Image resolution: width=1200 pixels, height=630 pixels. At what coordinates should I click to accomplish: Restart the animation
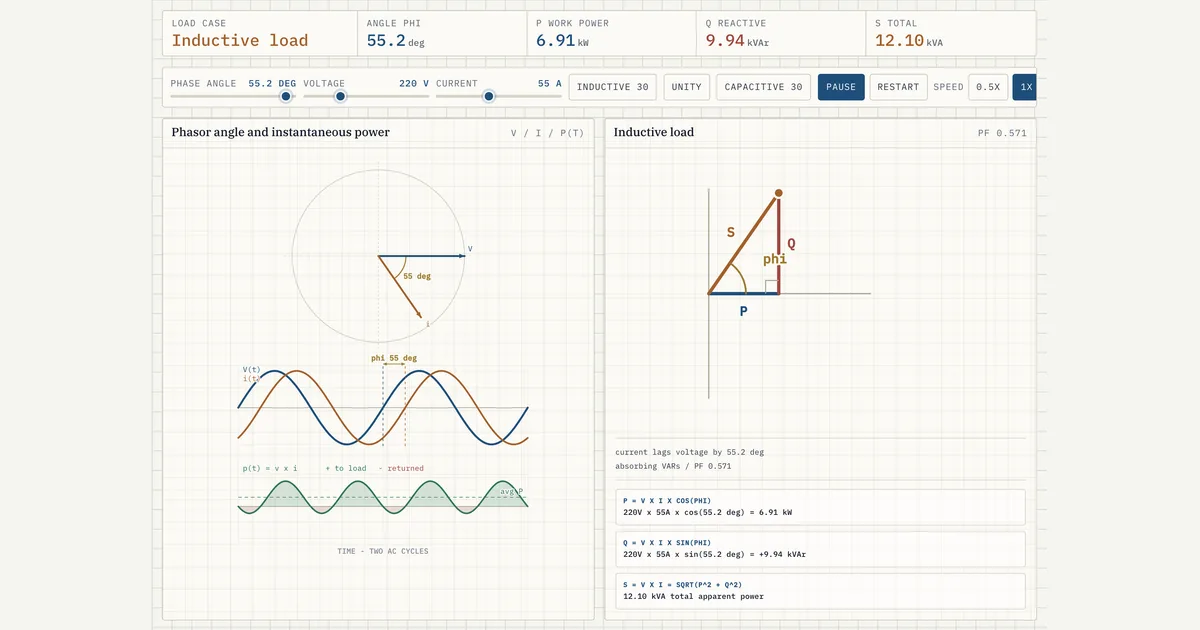point(898,87)
